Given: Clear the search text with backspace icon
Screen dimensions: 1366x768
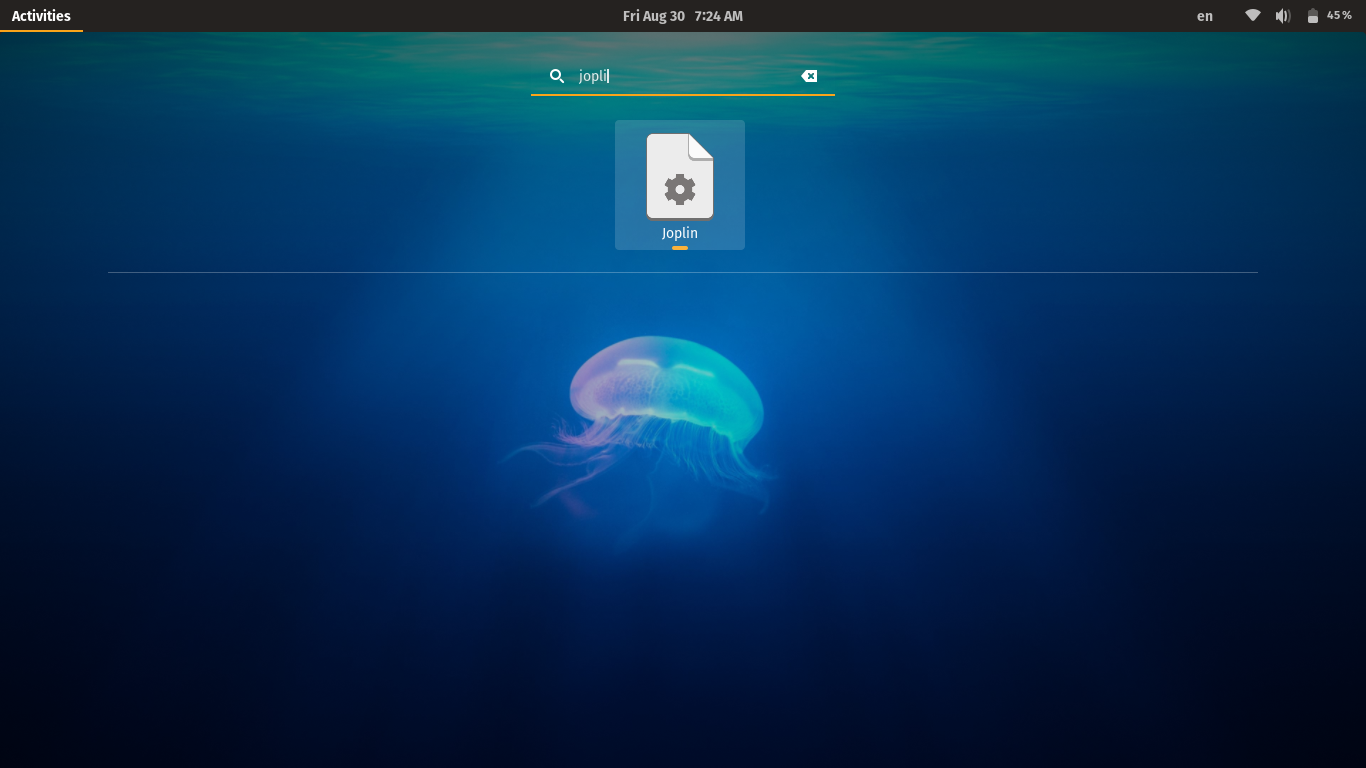Looking at the screenshot, I should 809,76.
